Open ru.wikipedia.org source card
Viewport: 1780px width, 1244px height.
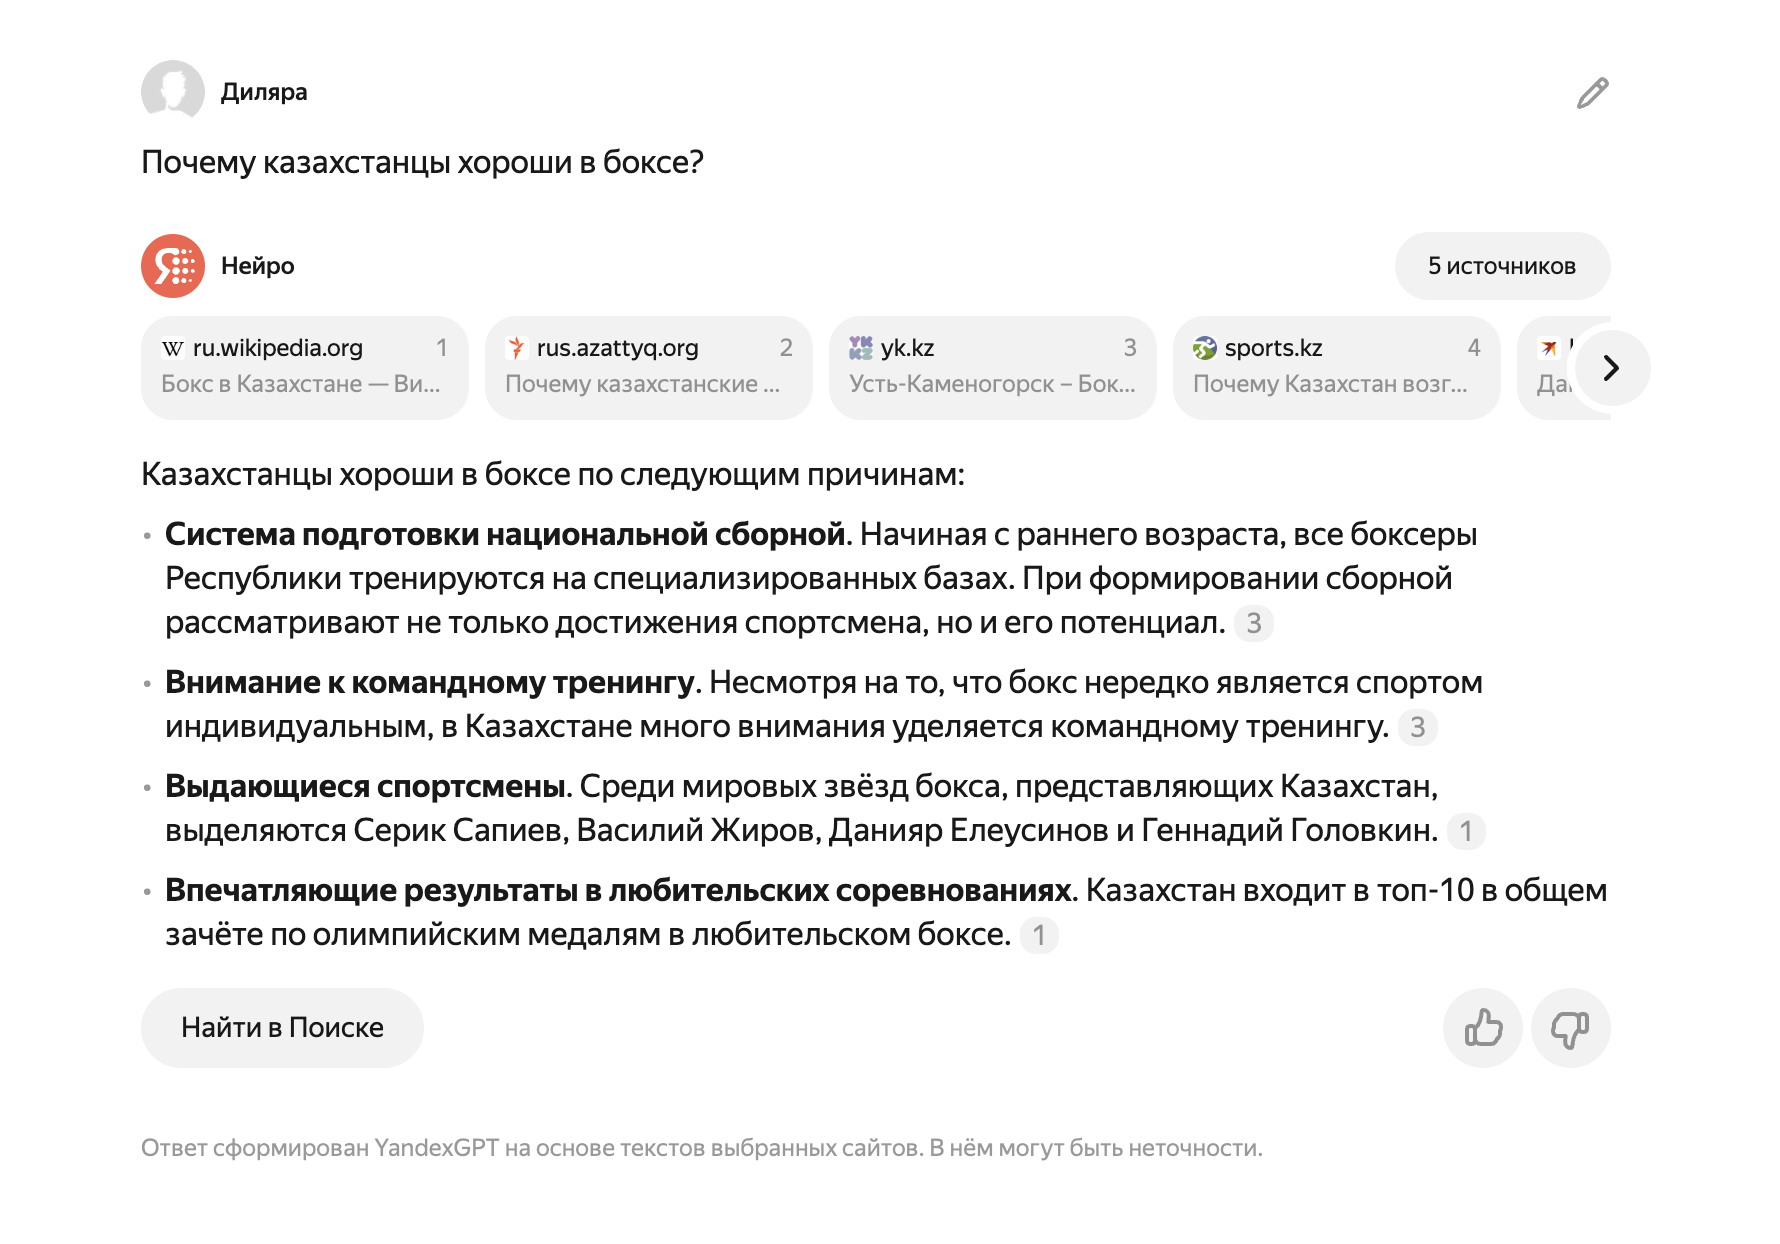coord(305,367)
